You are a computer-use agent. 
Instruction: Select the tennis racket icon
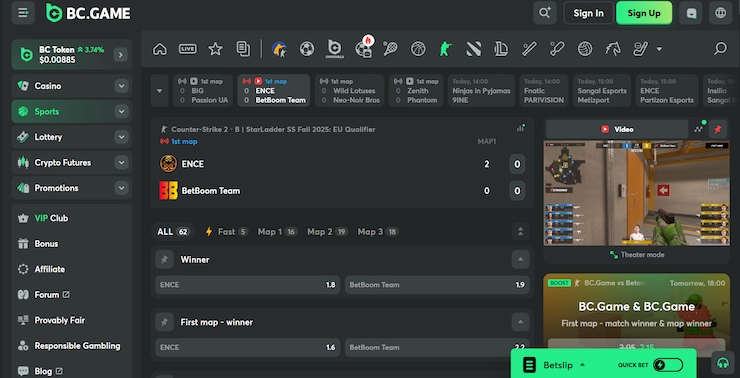[x=390, y=49]
